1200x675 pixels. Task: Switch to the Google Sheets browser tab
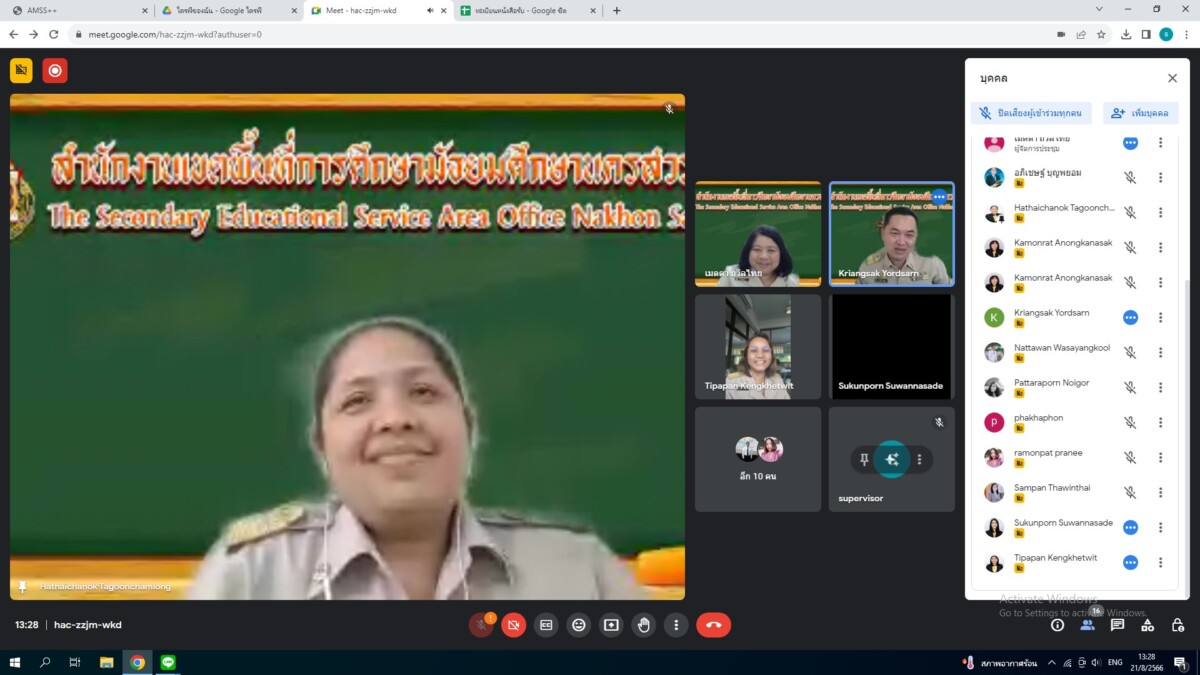528,10
